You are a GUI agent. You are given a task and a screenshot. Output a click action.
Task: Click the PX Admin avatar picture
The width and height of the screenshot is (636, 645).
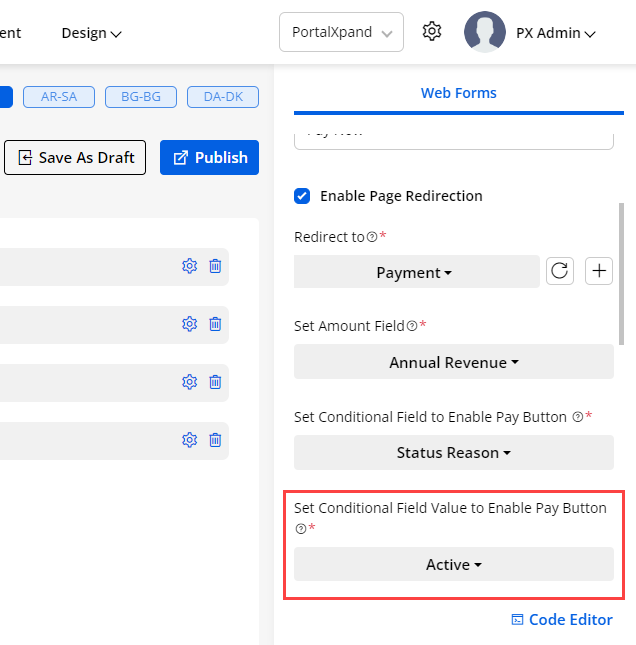click(485, 32)
